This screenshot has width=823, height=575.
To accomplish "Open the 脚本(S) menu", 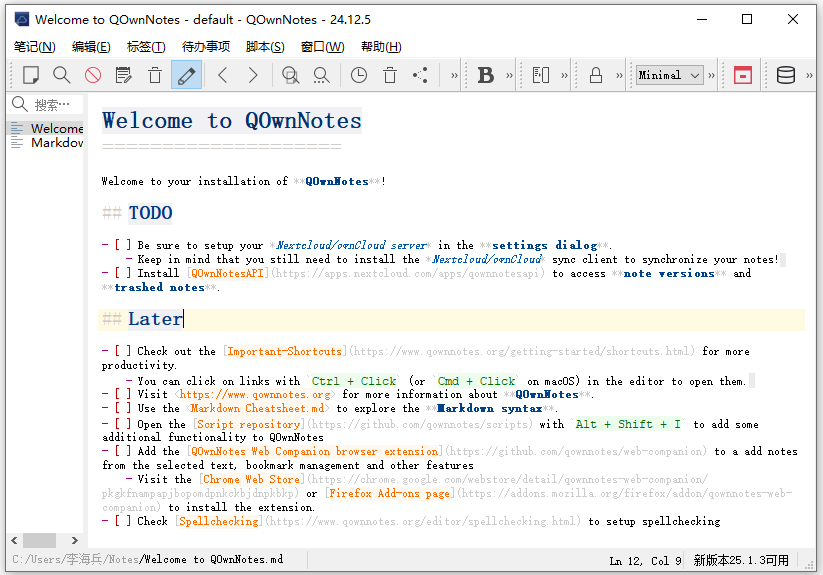I will [x=265, y=47].
